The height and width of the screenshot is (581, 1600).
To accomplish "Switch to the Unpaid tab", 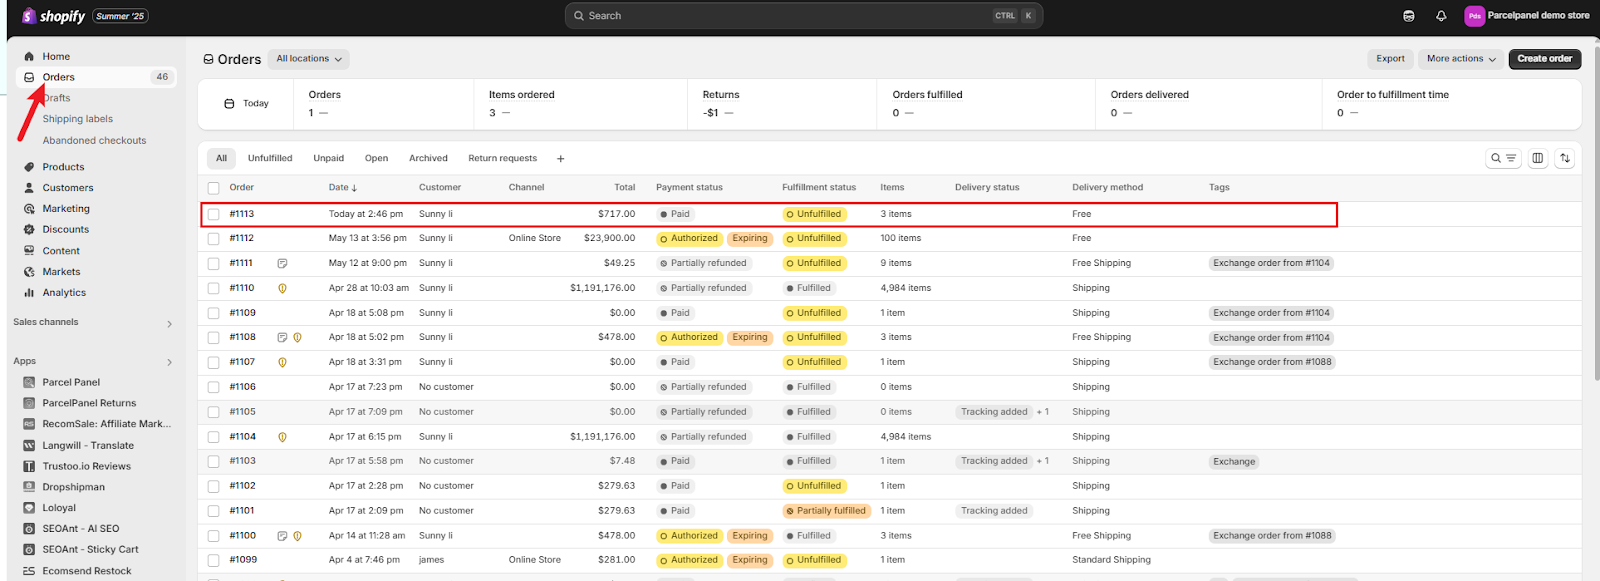I will [x=328, y=158].
